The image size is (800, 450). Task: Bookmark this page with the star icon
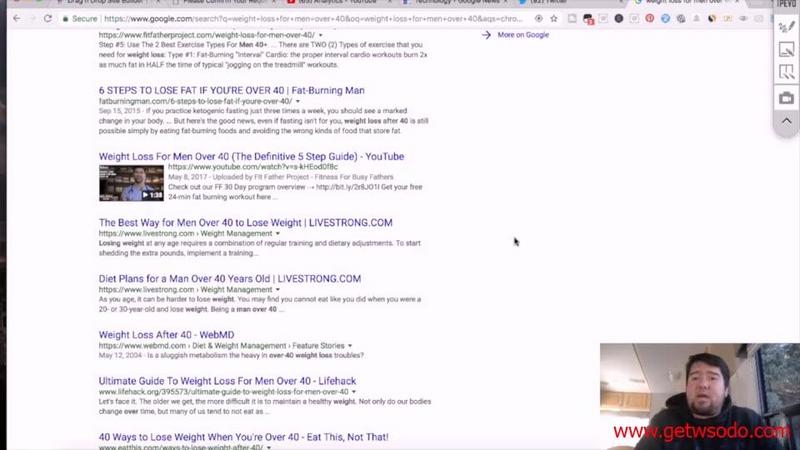[554, 19]
